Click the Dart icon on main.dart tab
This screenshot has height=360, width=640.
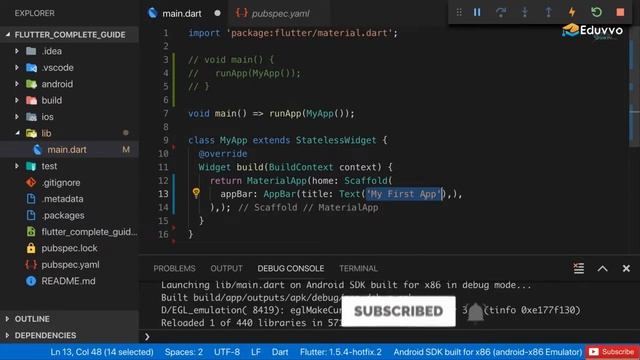point(153,13)
